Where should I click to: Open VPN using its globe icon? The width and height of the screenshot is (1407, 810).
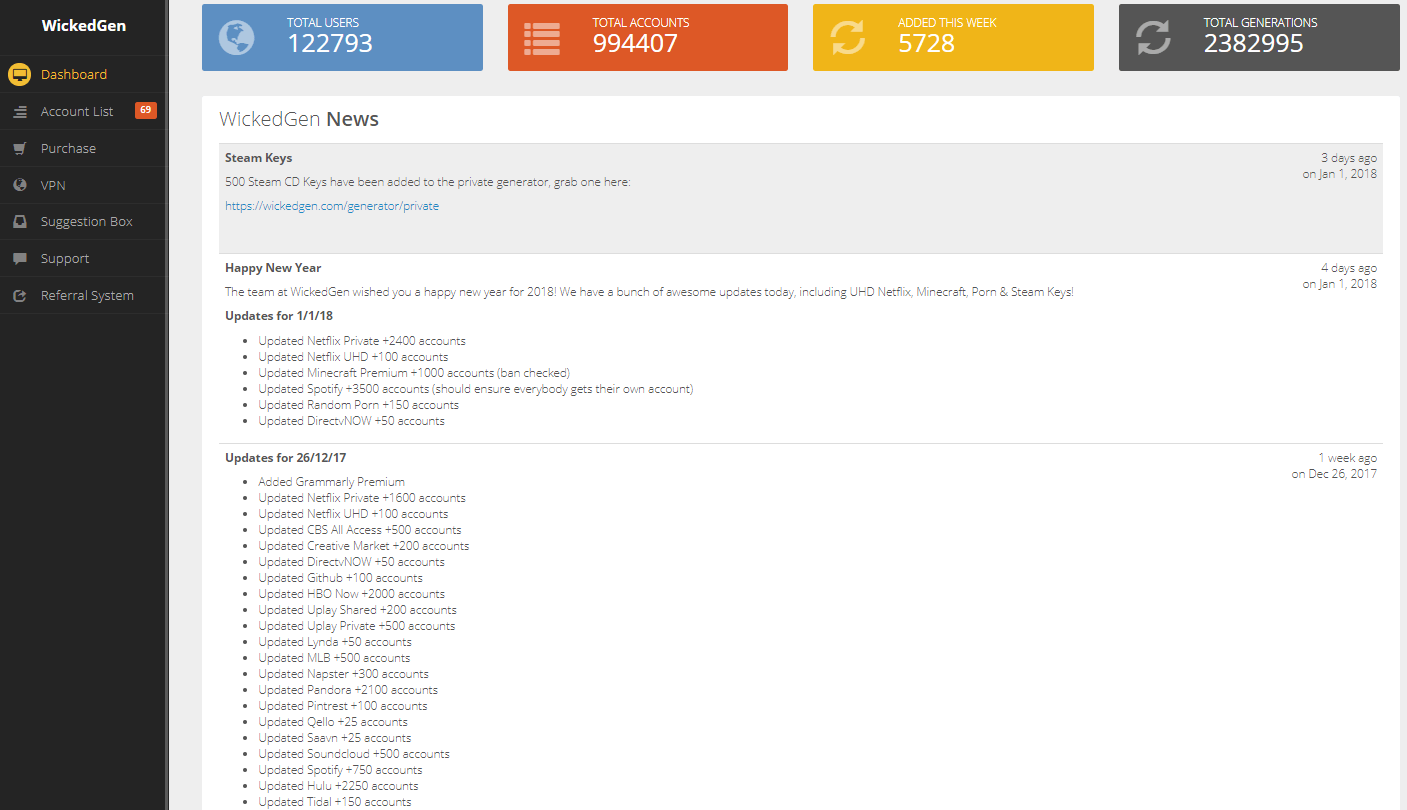point(19,185)
